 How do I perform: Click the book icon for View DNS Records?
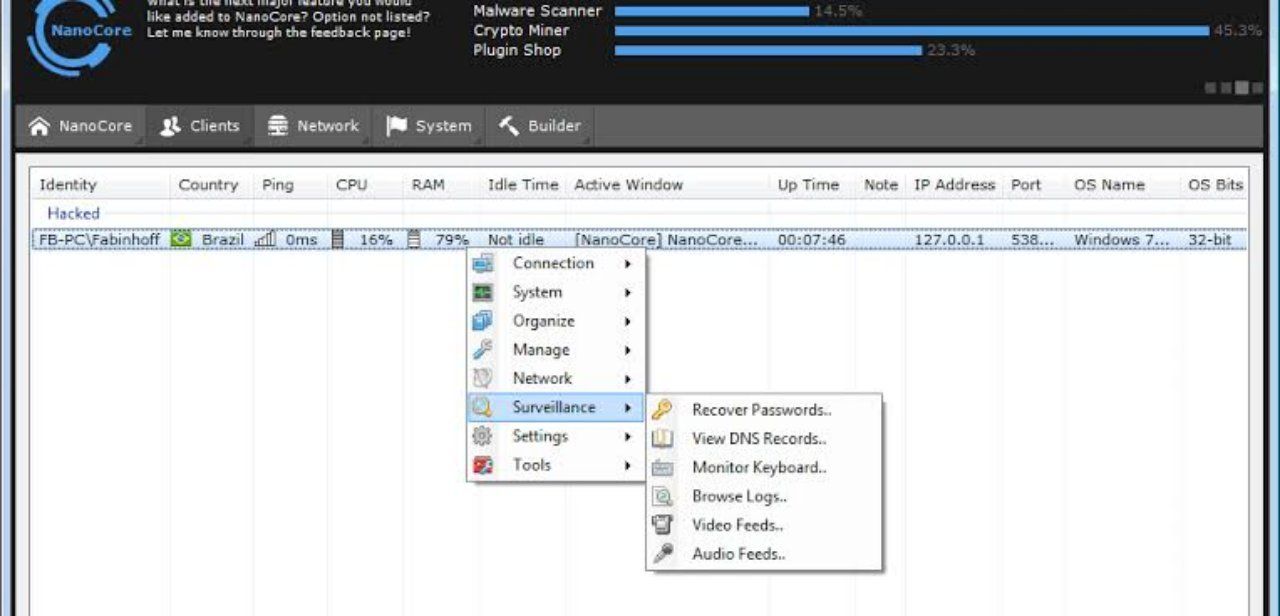coord(662,439)
